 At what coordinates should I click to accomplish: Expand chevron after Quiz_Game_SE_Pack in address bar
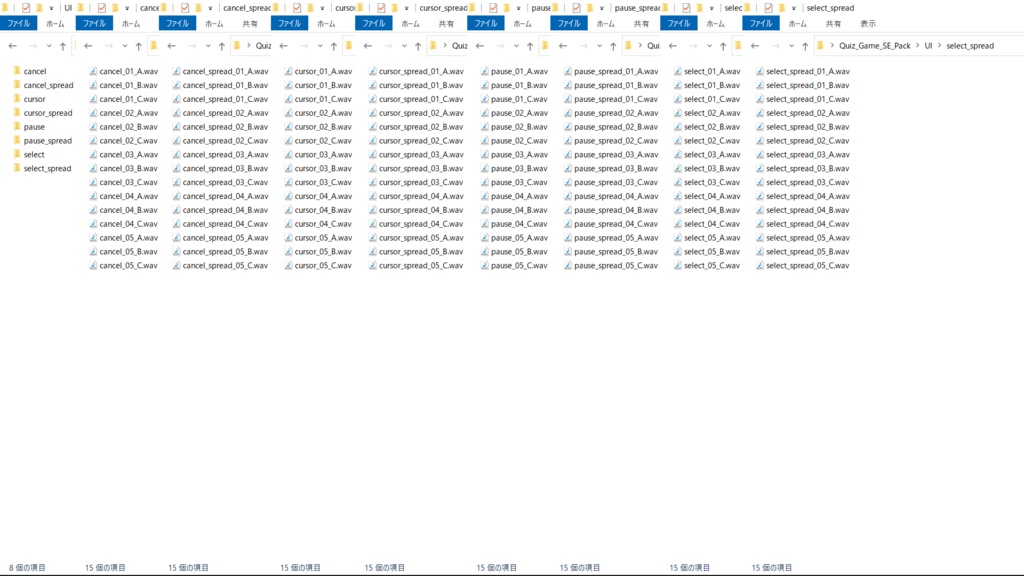coord(918,46)
